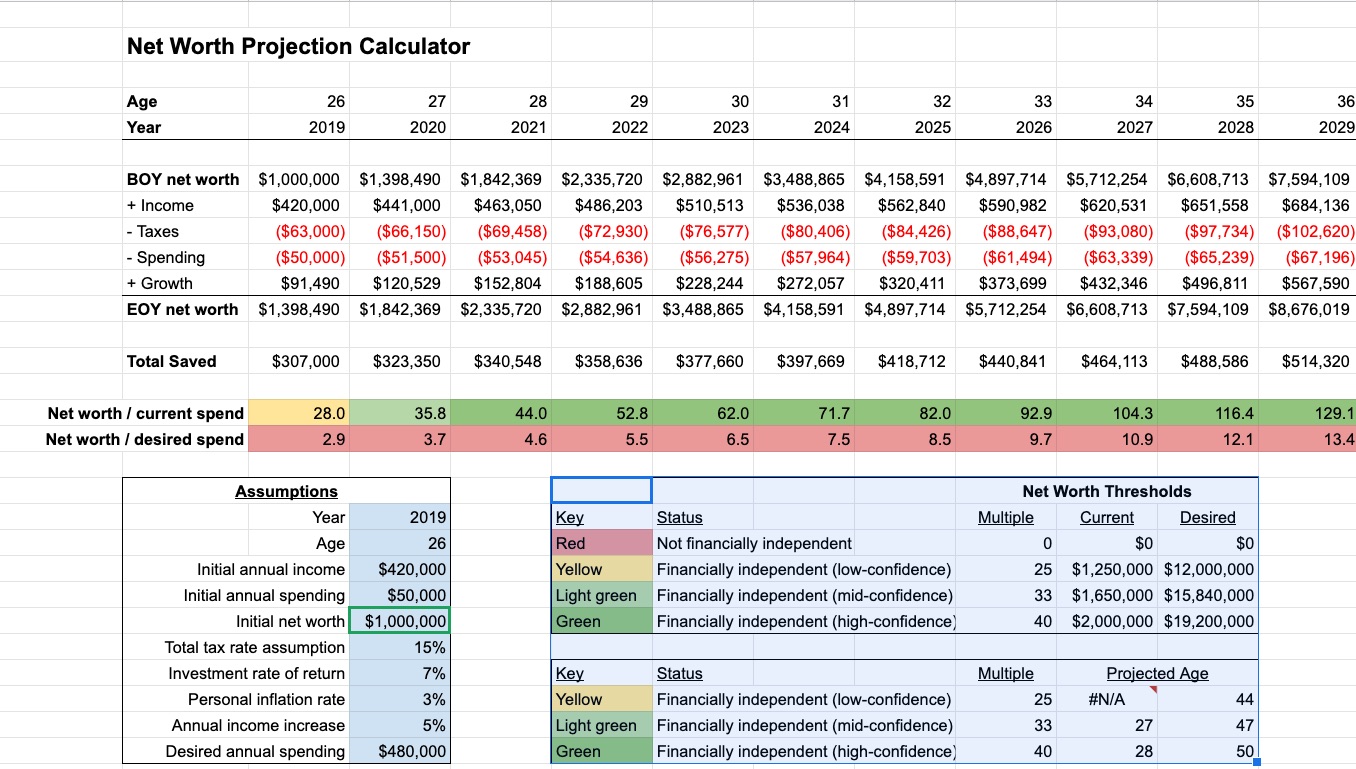Click the Red key color cell

click(600, 543)
